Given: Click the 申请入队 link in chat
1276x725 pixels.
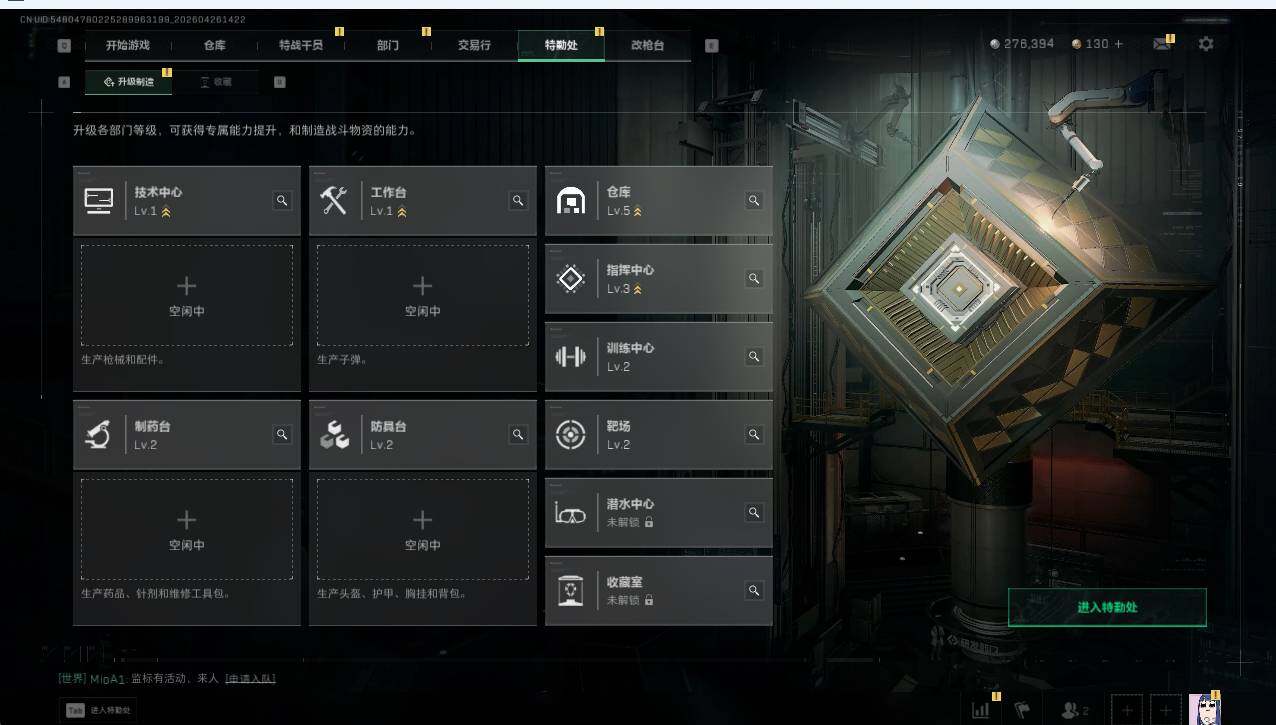Looking at the screenshot, I should (x=250, y=679).
